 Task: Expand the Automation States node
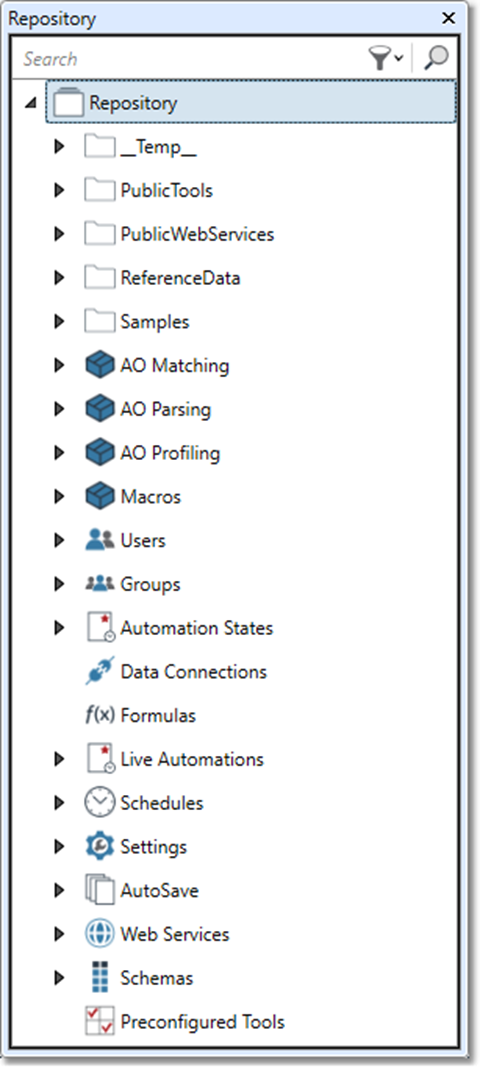pyautogui.click(x=59, y=627)
